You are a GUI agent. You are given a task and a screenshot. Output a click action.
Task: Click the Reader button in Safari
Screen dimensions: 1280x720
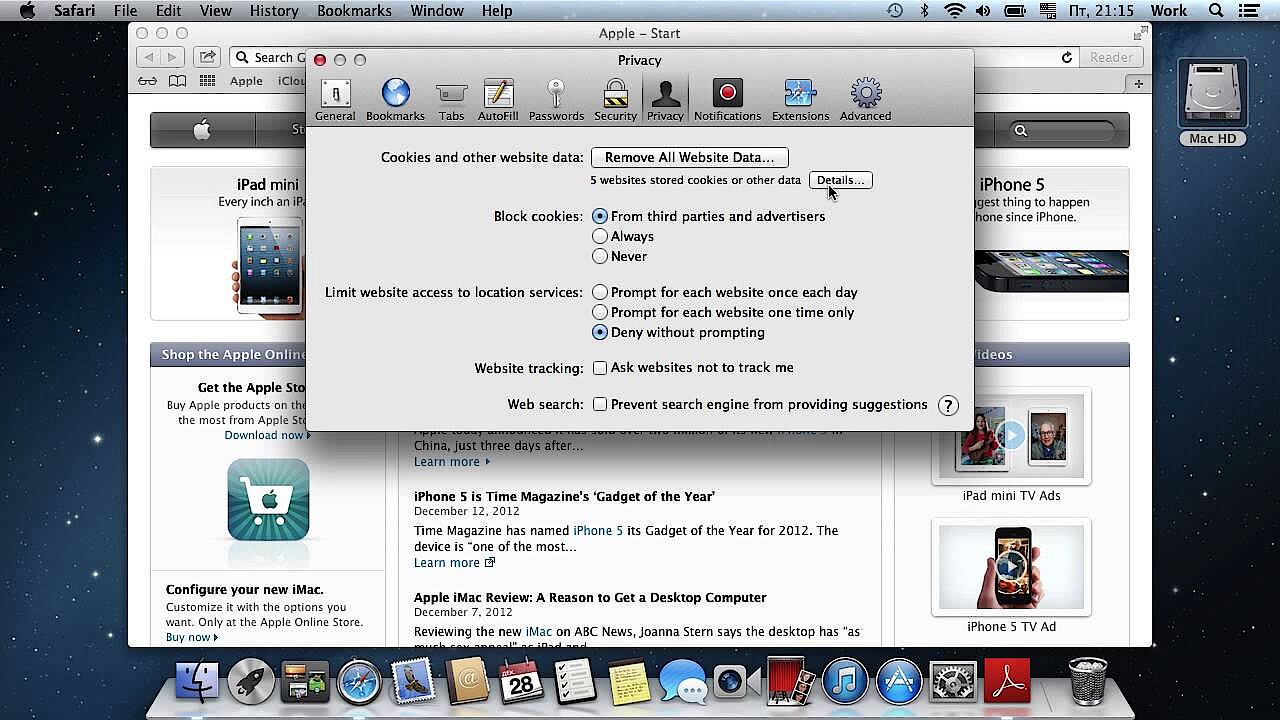pos(1111,57)
